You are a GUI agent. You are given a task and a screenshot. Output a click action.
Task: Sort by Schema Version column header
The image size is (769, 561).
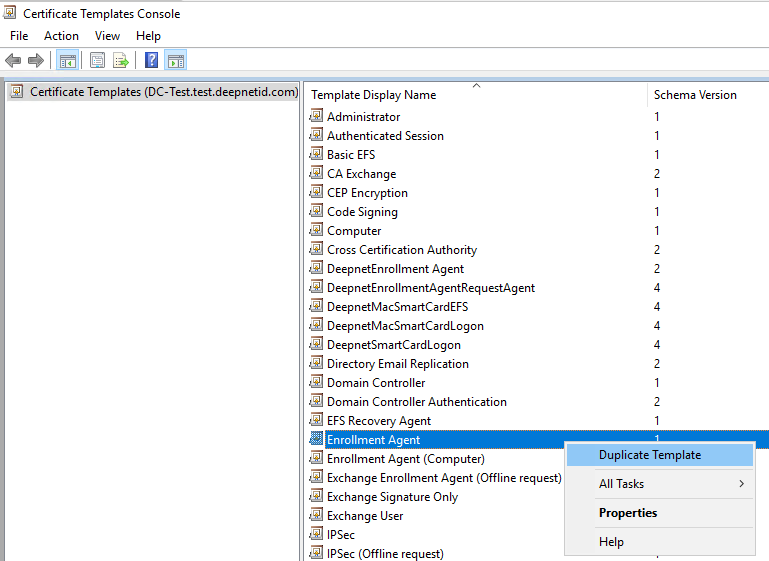[x=695, y=95]
